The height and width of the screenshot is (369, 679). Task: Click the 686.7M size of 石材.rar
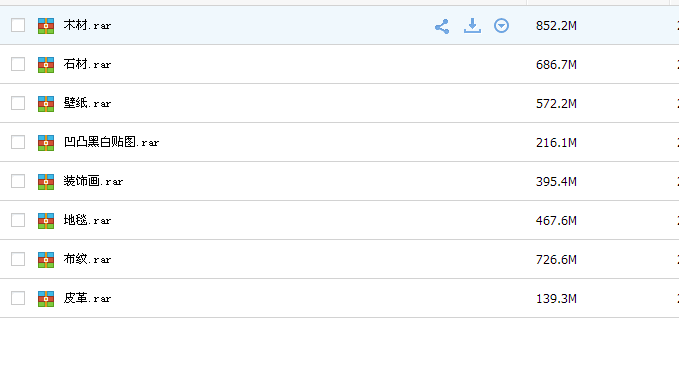pos(556,65)
